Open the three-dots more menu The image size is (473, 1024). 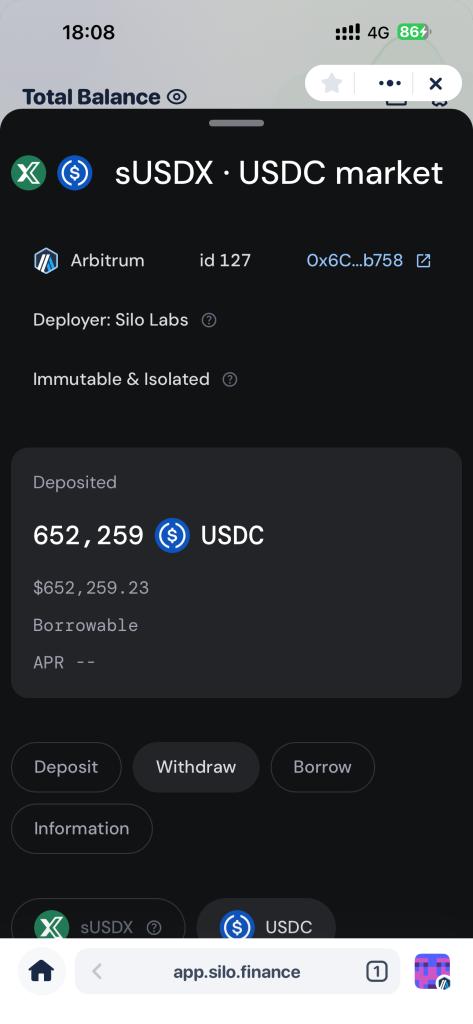pyautogui.click(x=390, y=83)
